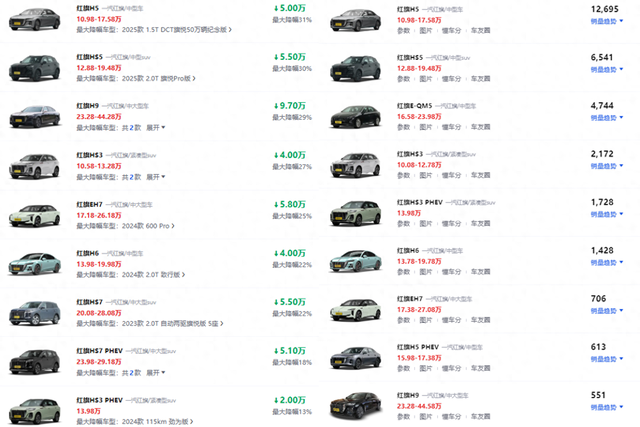The width and height of the screenshot is (640, 427).
Task: Open 图片 link under 红旗H5 PHEV
Action: click(426, 368)
